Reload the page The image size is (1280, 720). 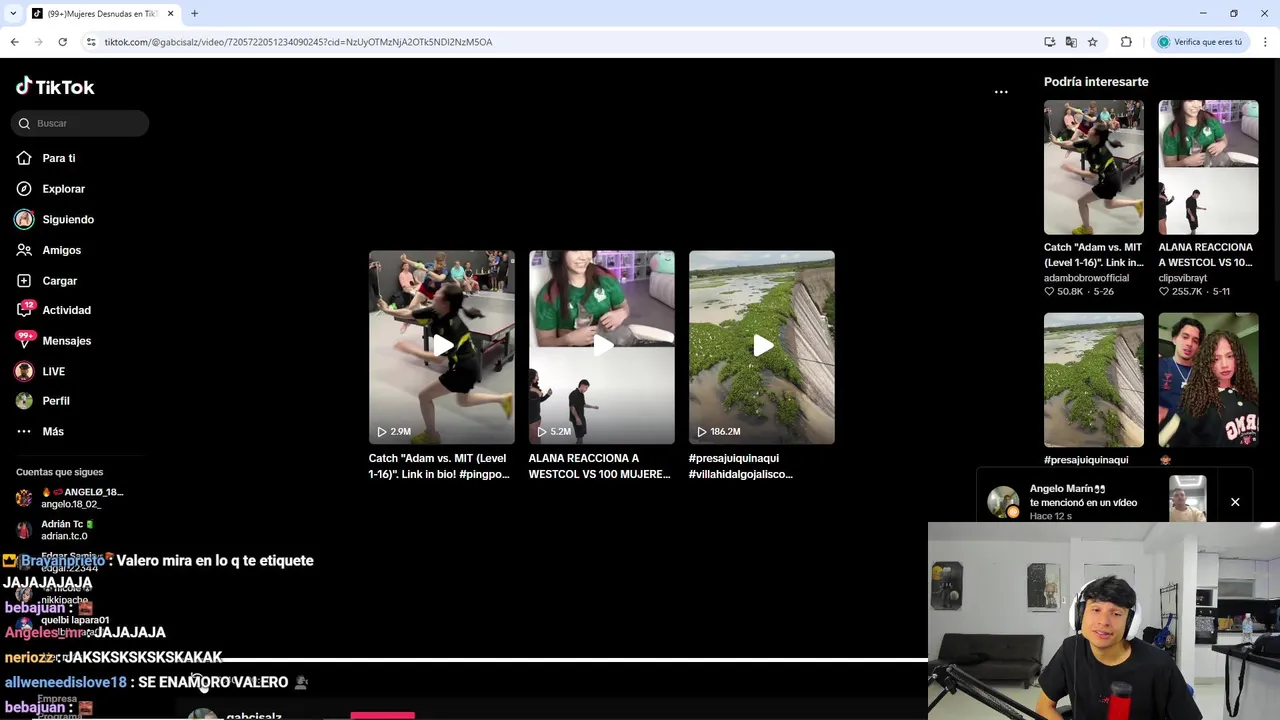click(62, 42)
